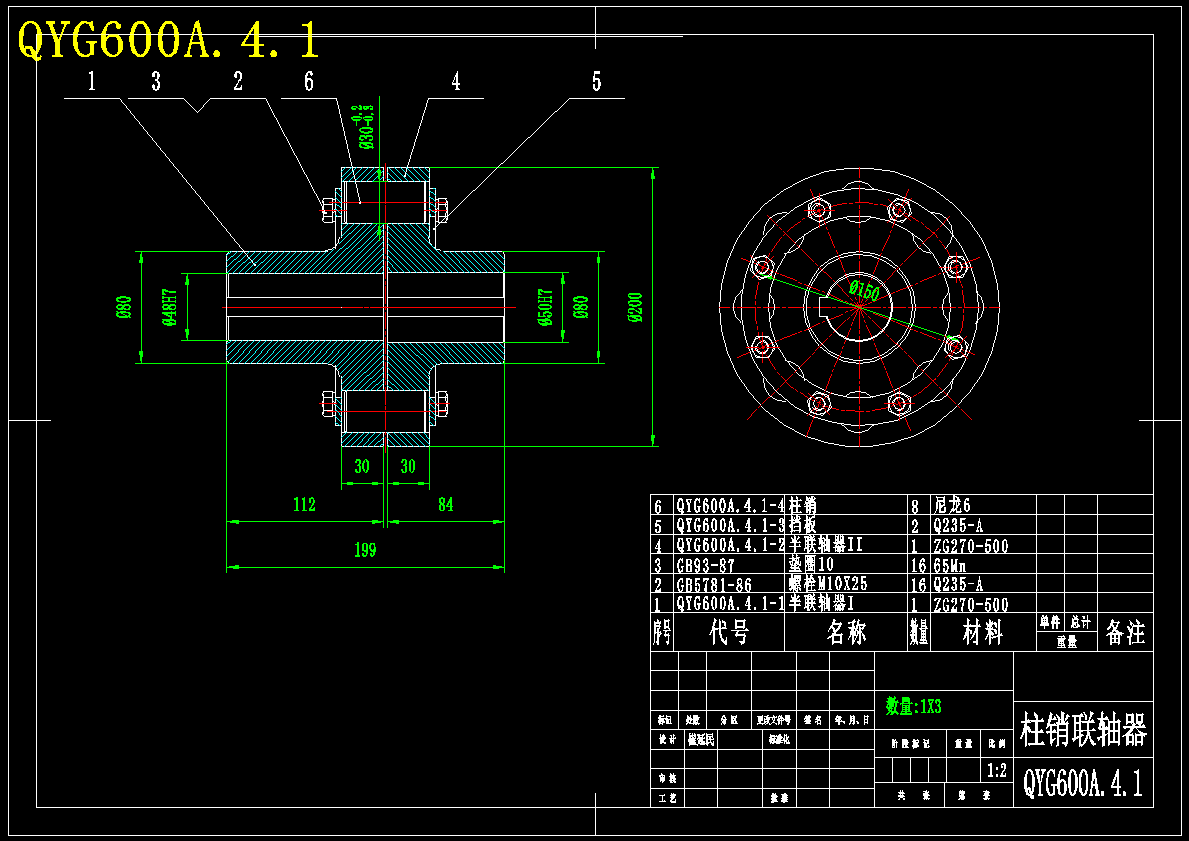Click the 标准化 label
Viewport: 1189px width, 841px height.
pos(779,739)
